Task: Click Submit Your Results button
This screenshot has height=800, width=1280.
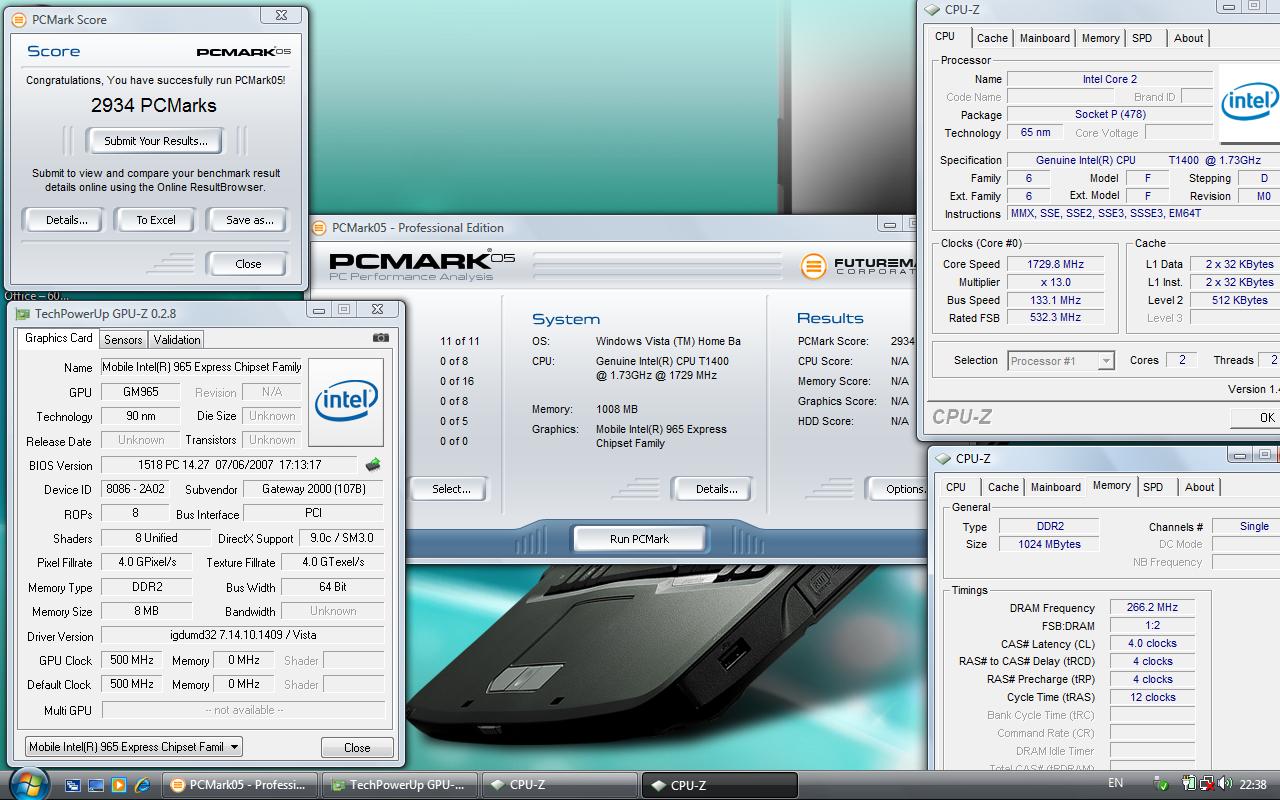Action: (x=156, y=141)
